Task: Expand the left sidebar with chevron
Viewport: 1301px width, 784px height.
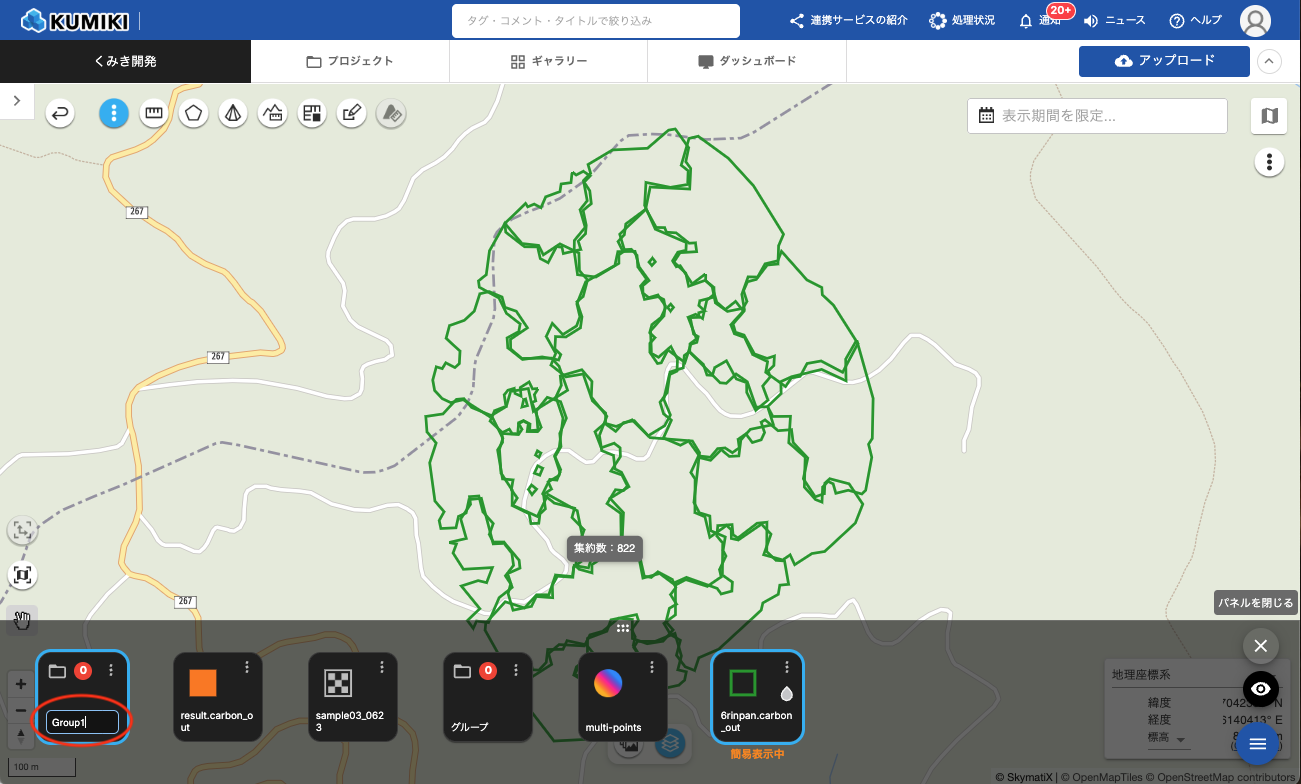Action: [17, 100]
